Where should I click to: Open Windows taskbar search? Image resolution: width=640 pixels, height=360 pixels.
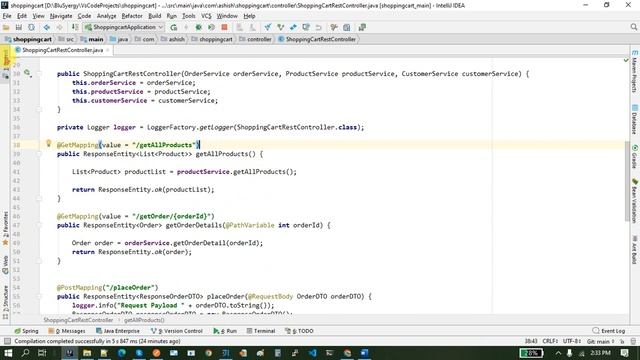pos(25,353)
